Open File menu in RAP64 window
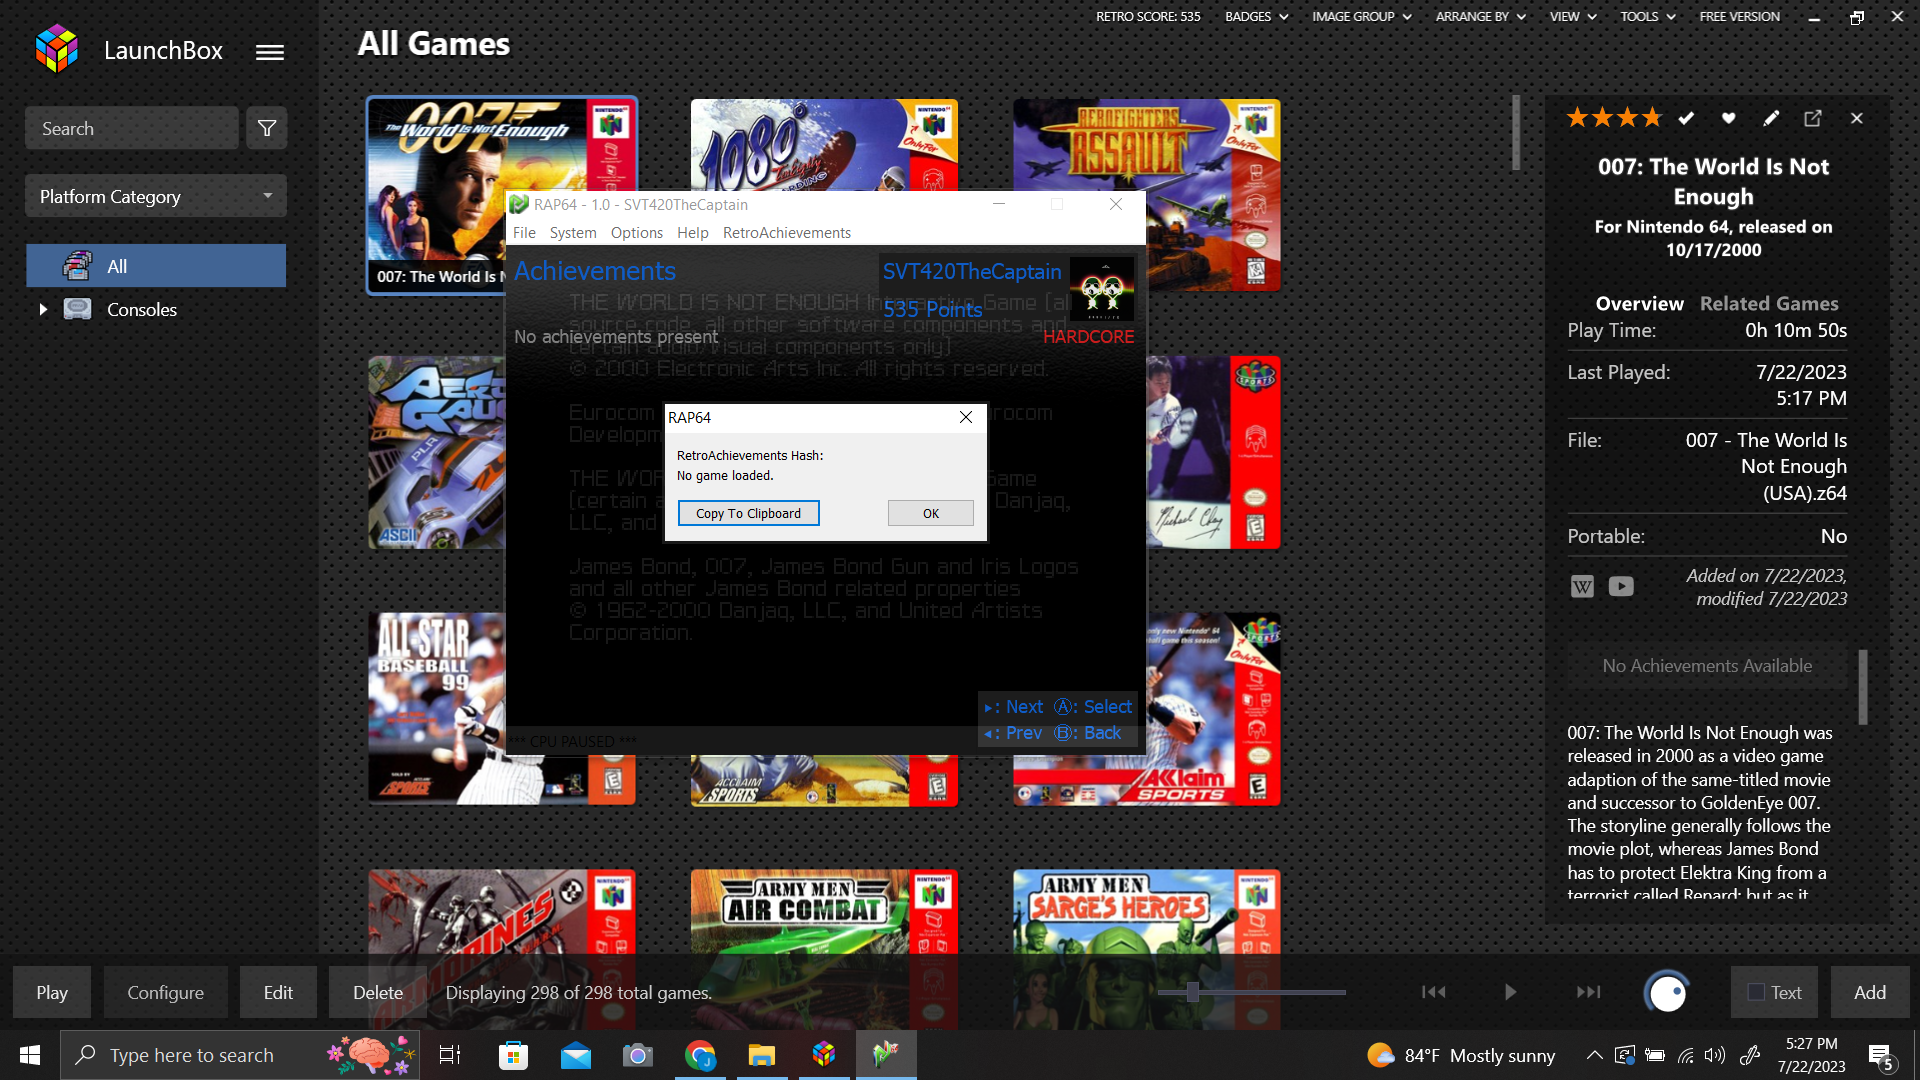The height and width of the screenshot is (1080, 1920). (524, 232)
